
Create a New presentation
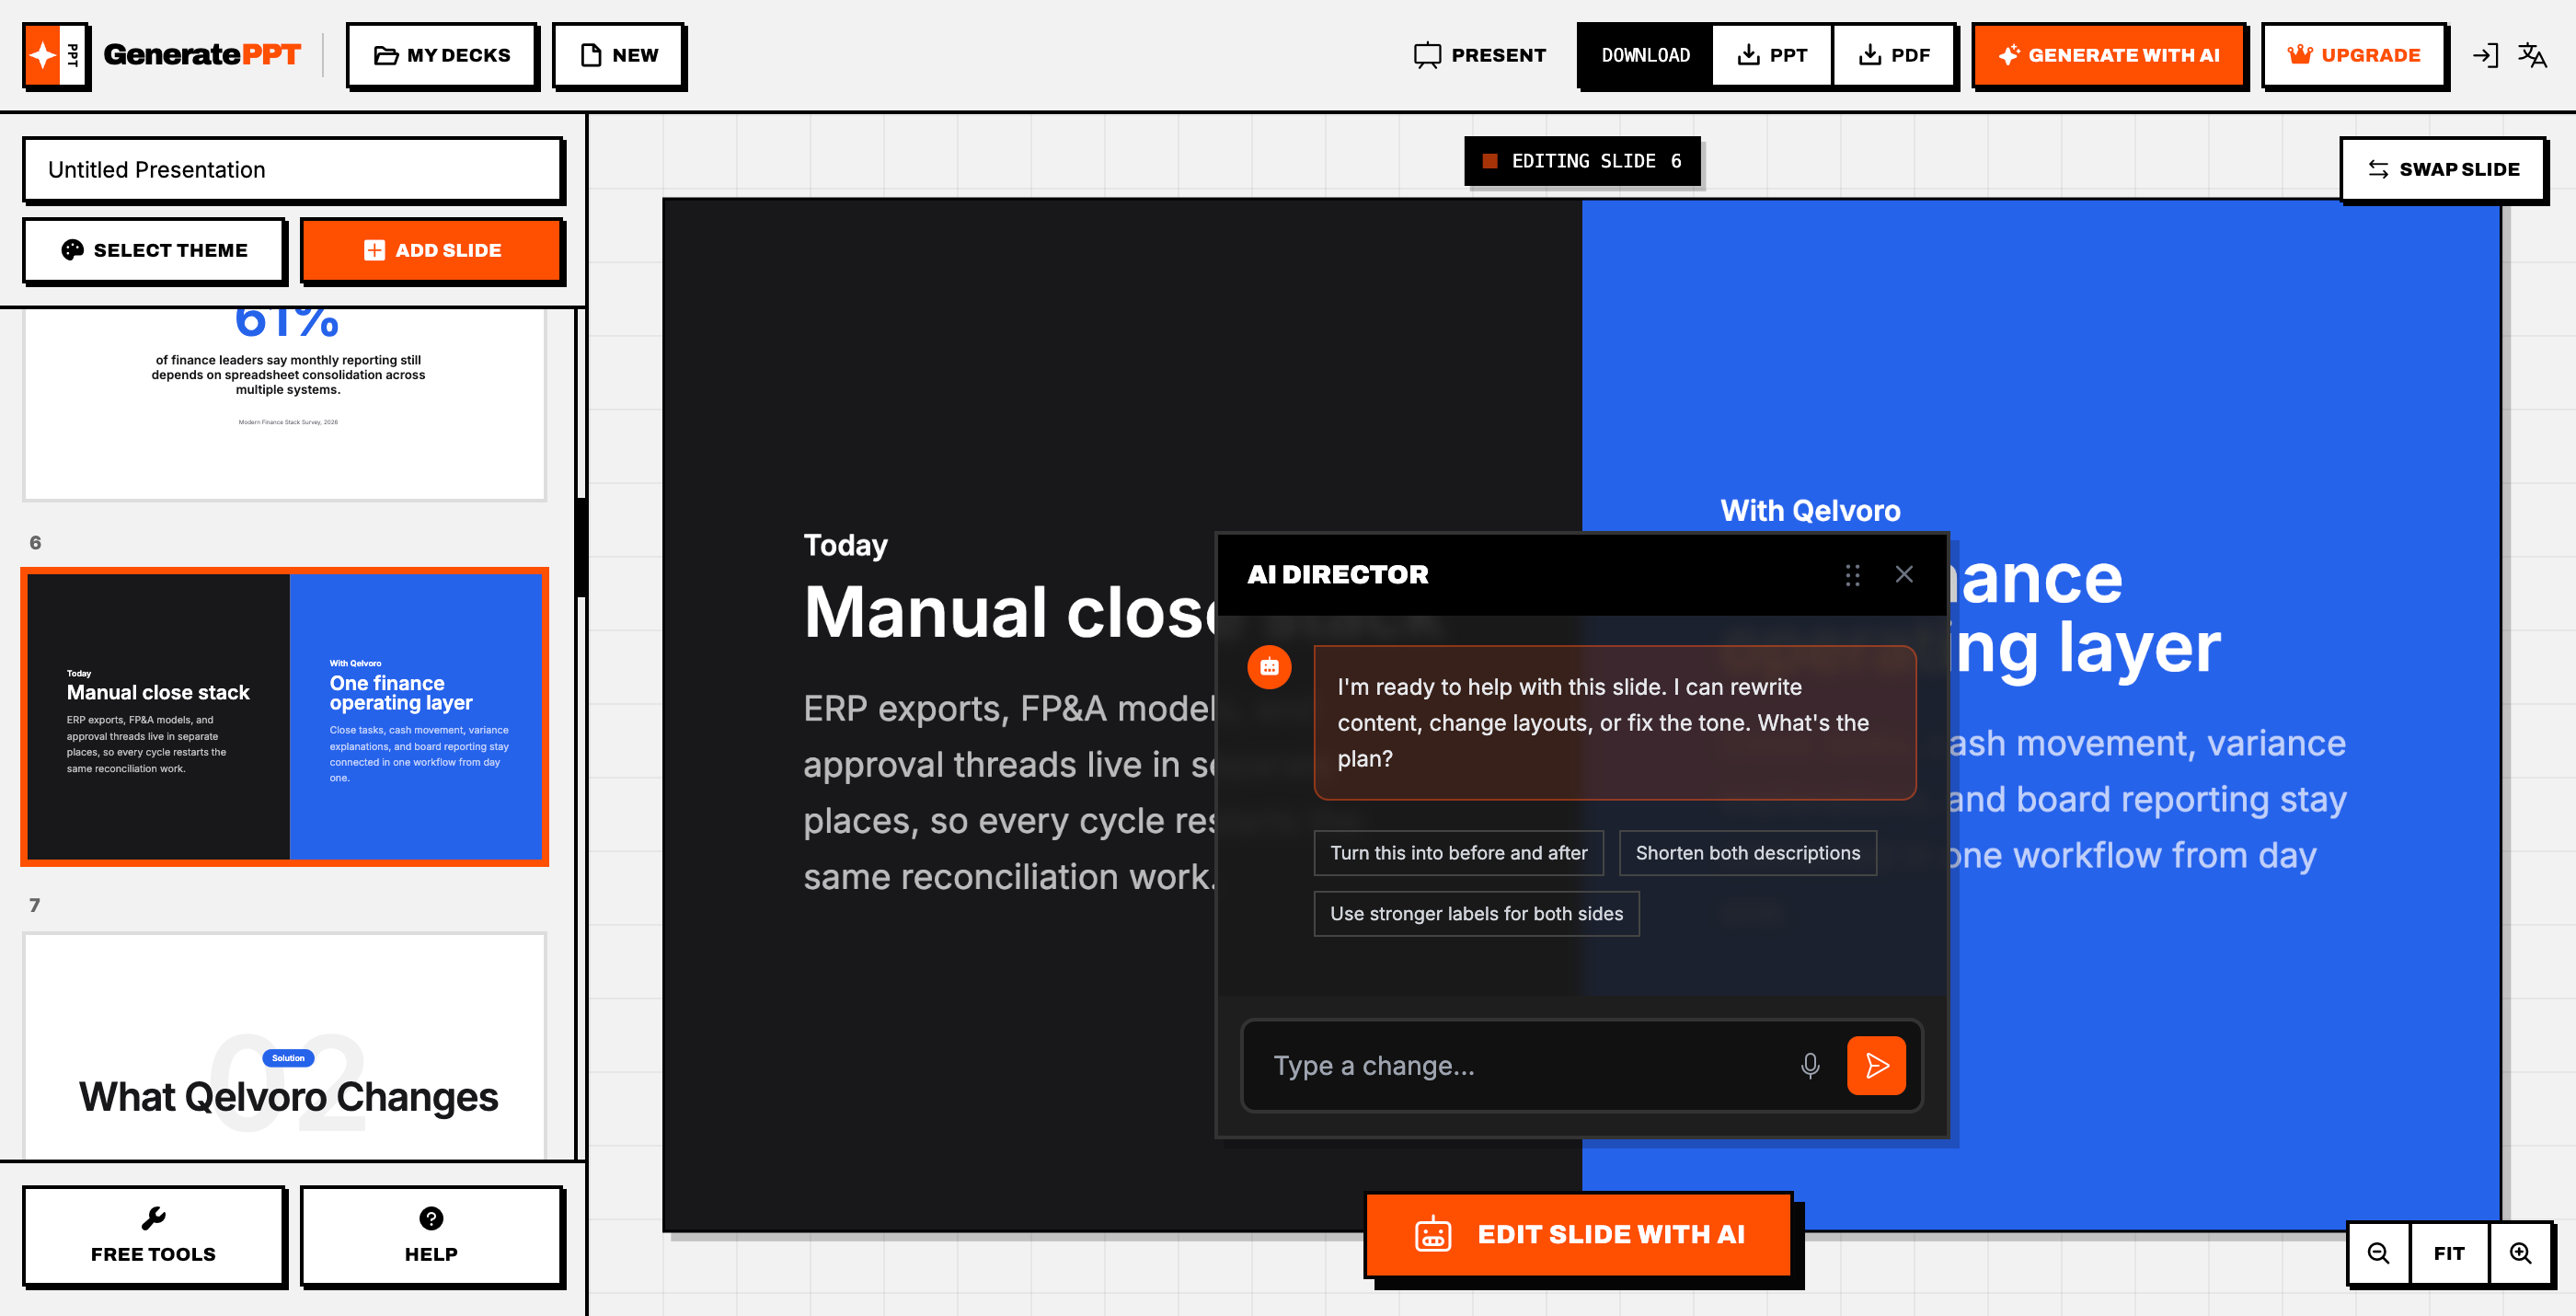coord(618,55)
